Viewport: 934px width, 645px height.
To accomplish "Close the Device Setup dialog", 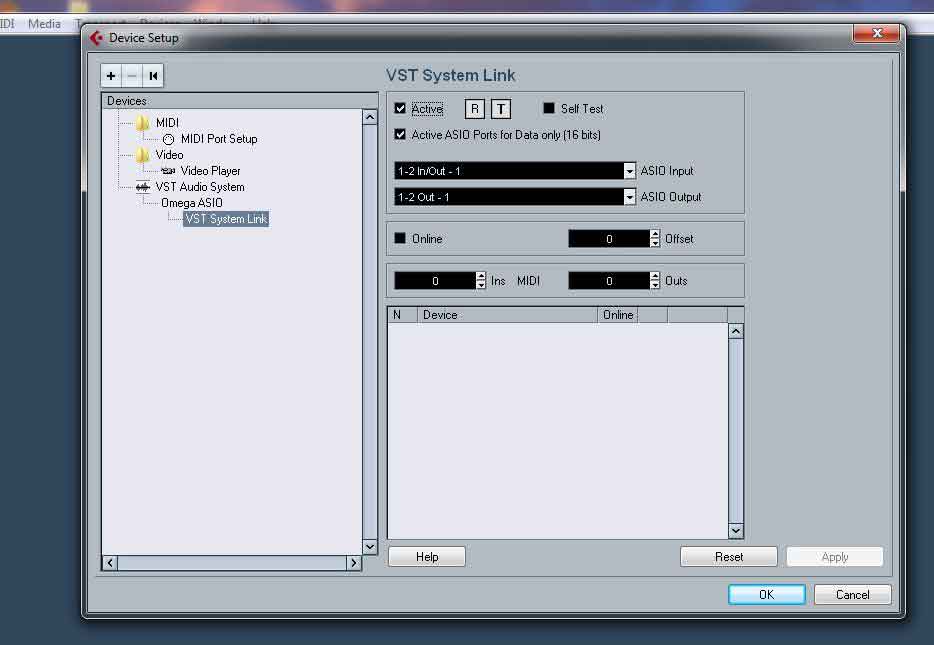I will [876, 33].
